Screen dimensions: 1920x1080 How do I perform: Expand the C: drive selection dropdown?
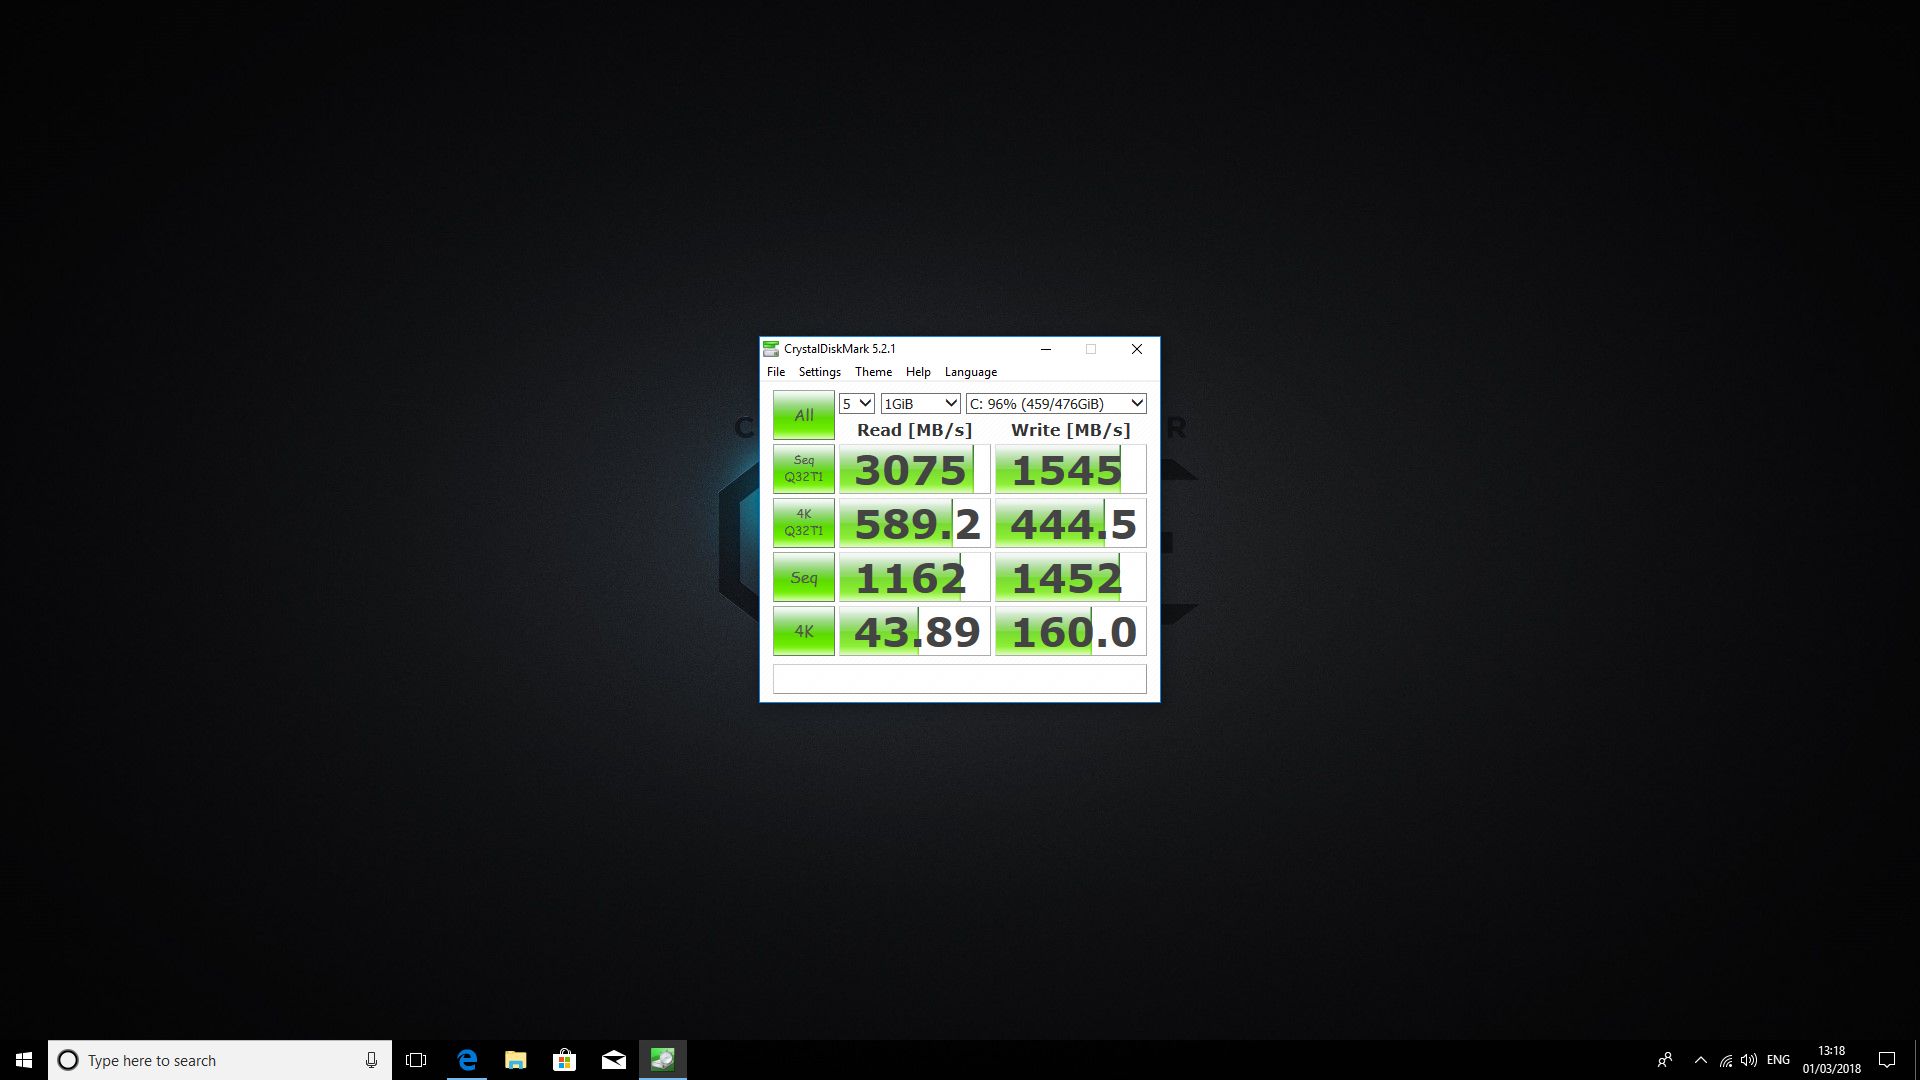pos(1055,404)
